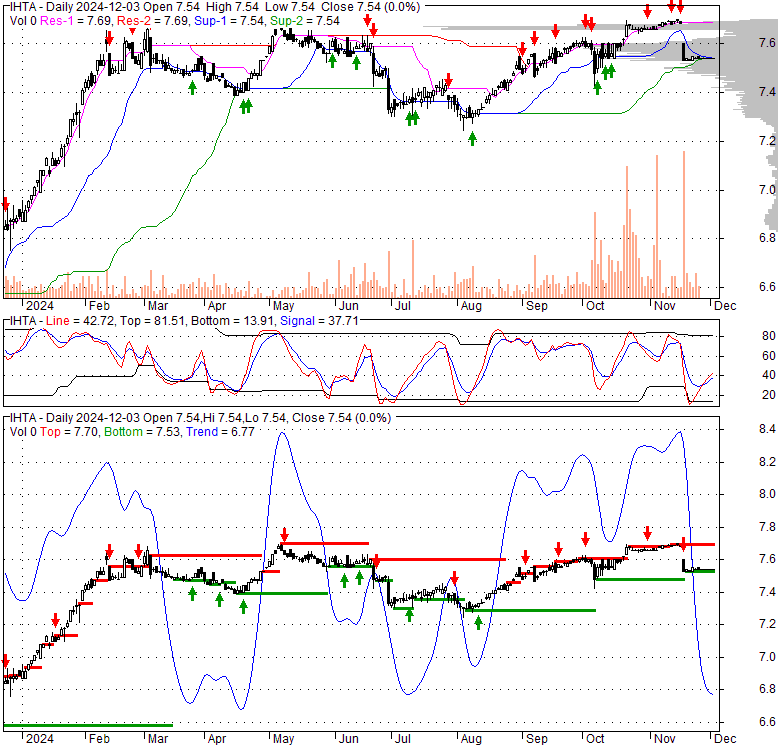The height and width of the screenshot is (745, 780).
Task: Click the red sell arrow above the May peak, trend chart
Action: point(284,535)
